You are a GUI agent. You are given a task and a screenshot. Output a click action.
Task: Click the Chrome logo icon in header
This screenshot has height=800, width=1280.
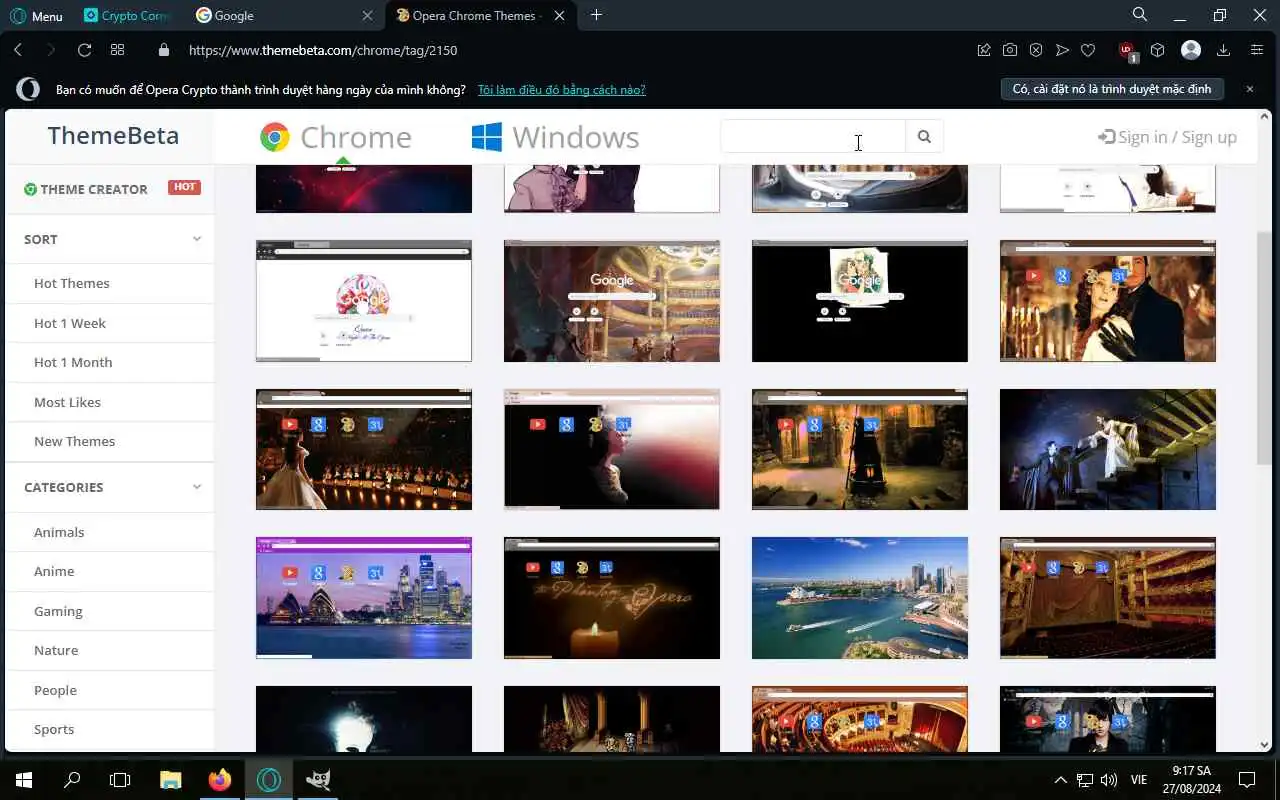coord(275,137)
